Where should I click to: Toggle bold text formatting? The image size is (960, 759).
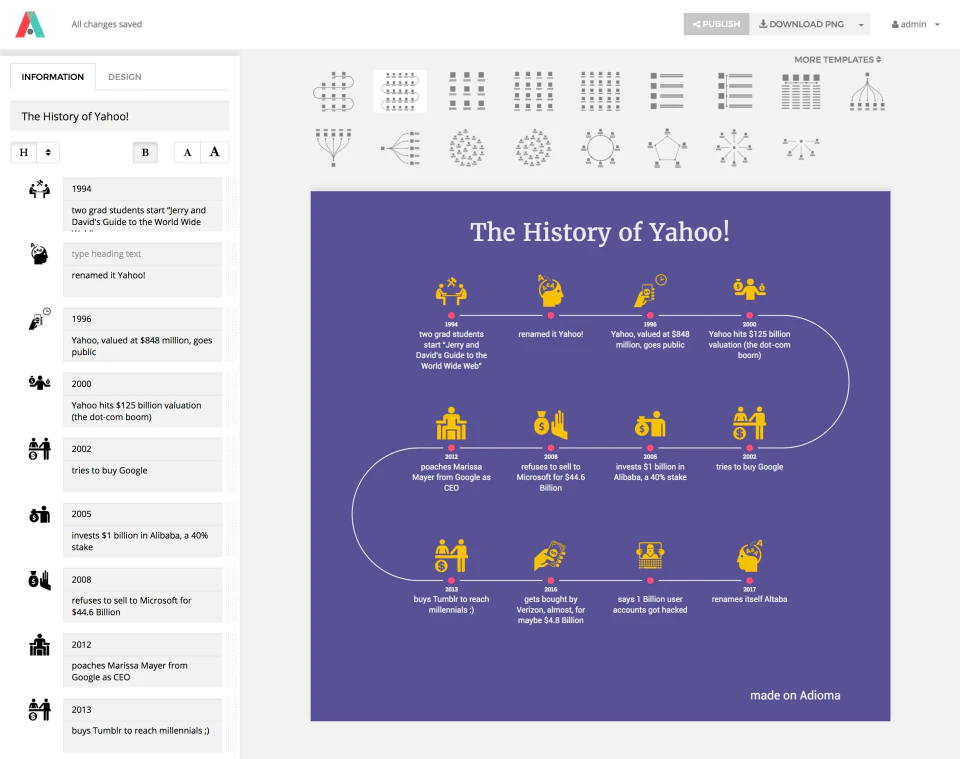145,152
